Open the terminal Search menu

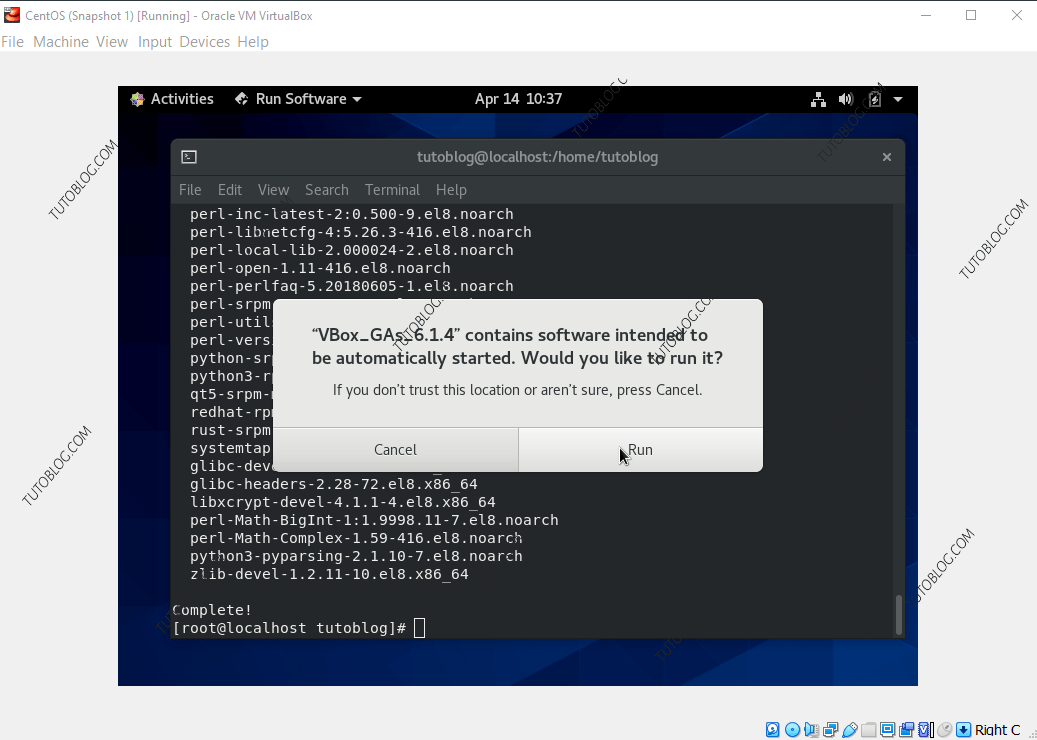(327, 190)
